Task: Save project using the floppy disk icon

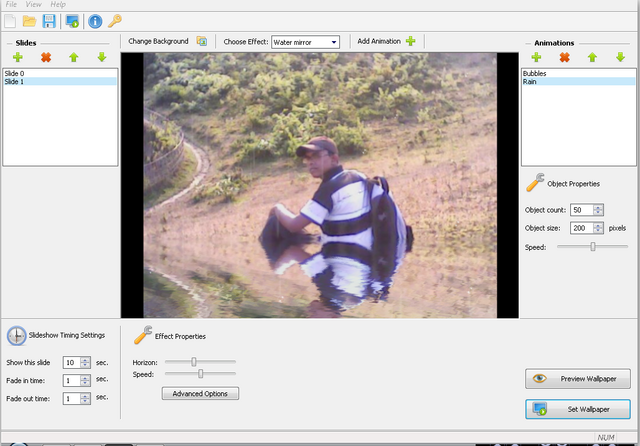Action: tap(49, 21)
